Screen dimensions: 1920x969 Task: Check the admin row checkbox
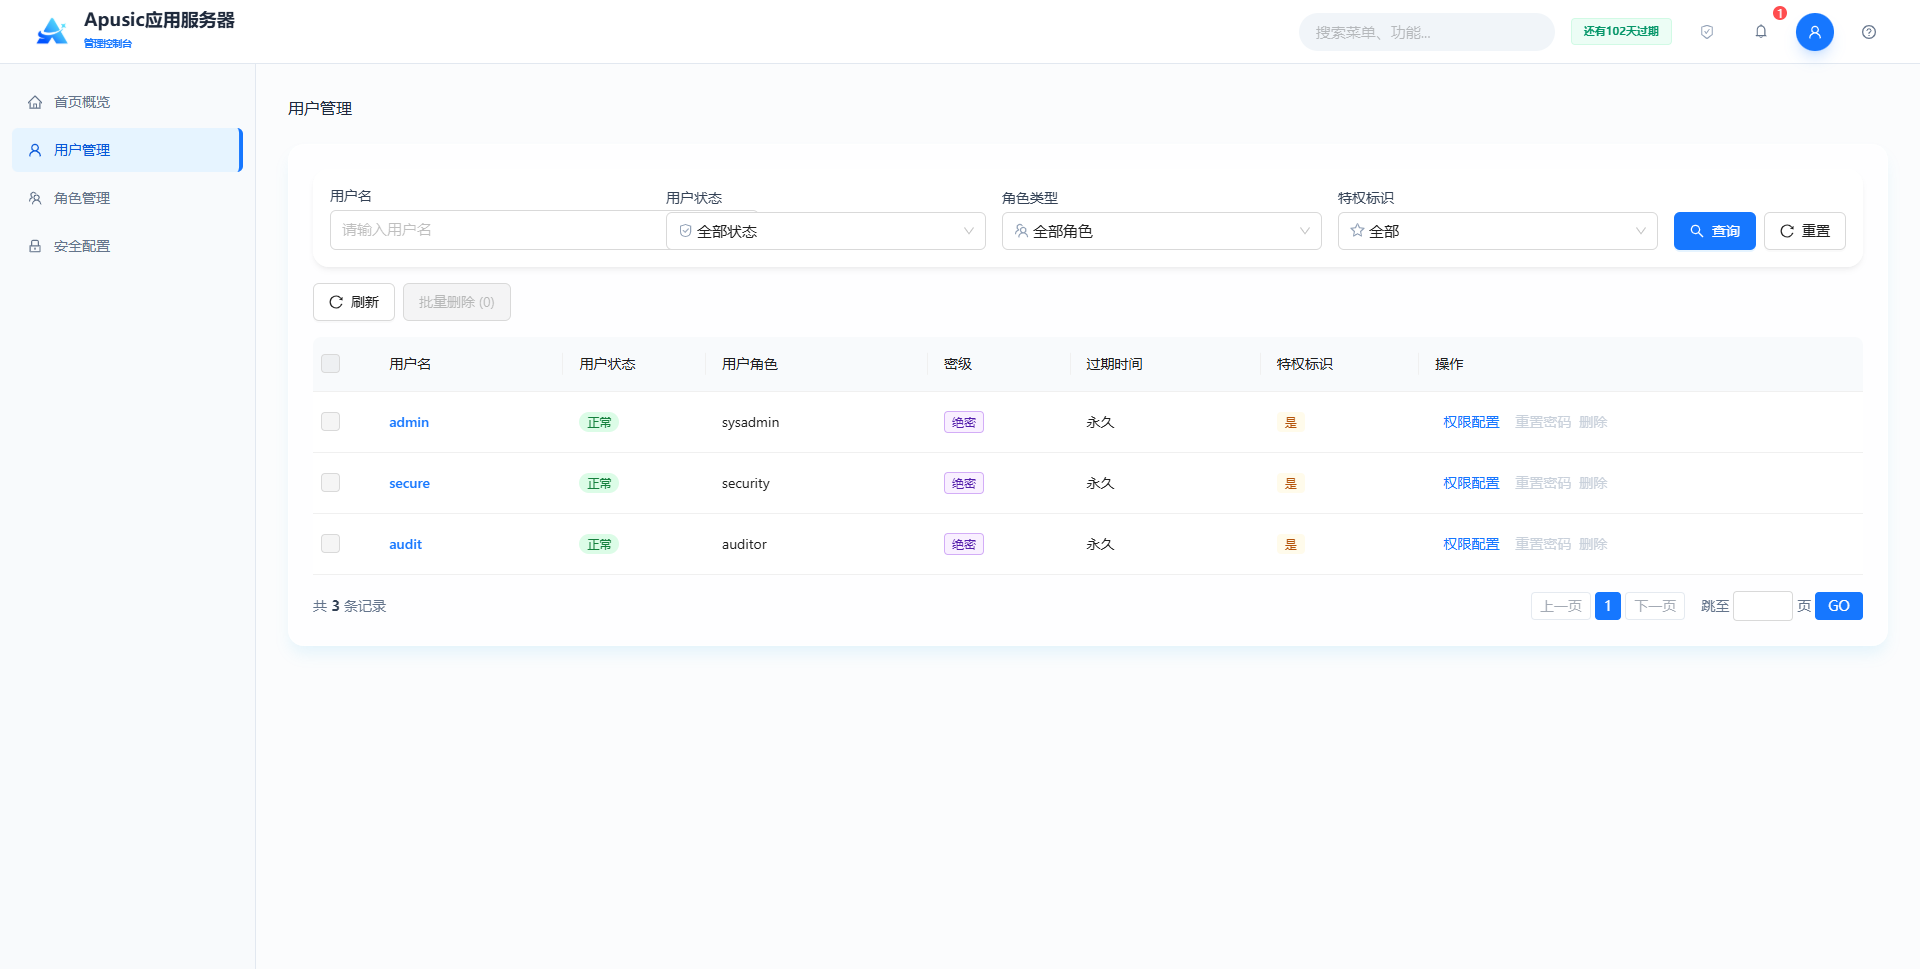pos(331,422)
